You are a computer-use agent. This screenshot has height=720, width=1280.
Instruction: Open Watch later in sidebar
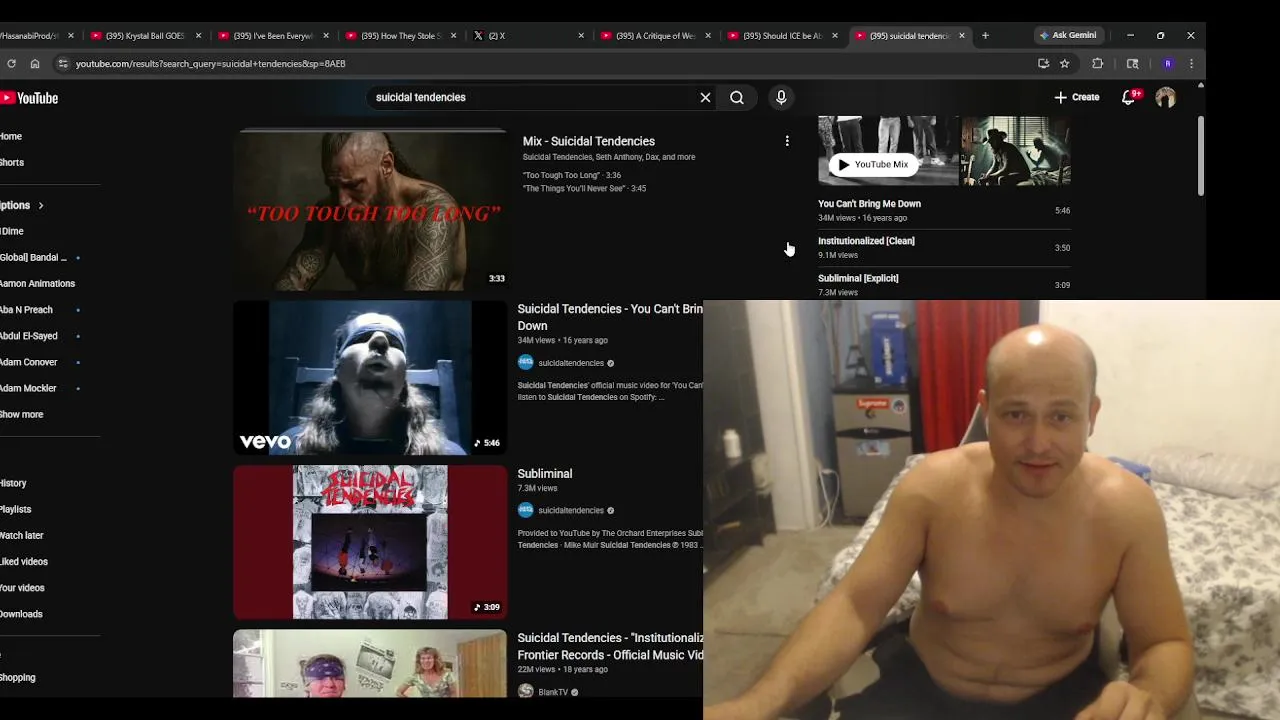click(22, 535)
